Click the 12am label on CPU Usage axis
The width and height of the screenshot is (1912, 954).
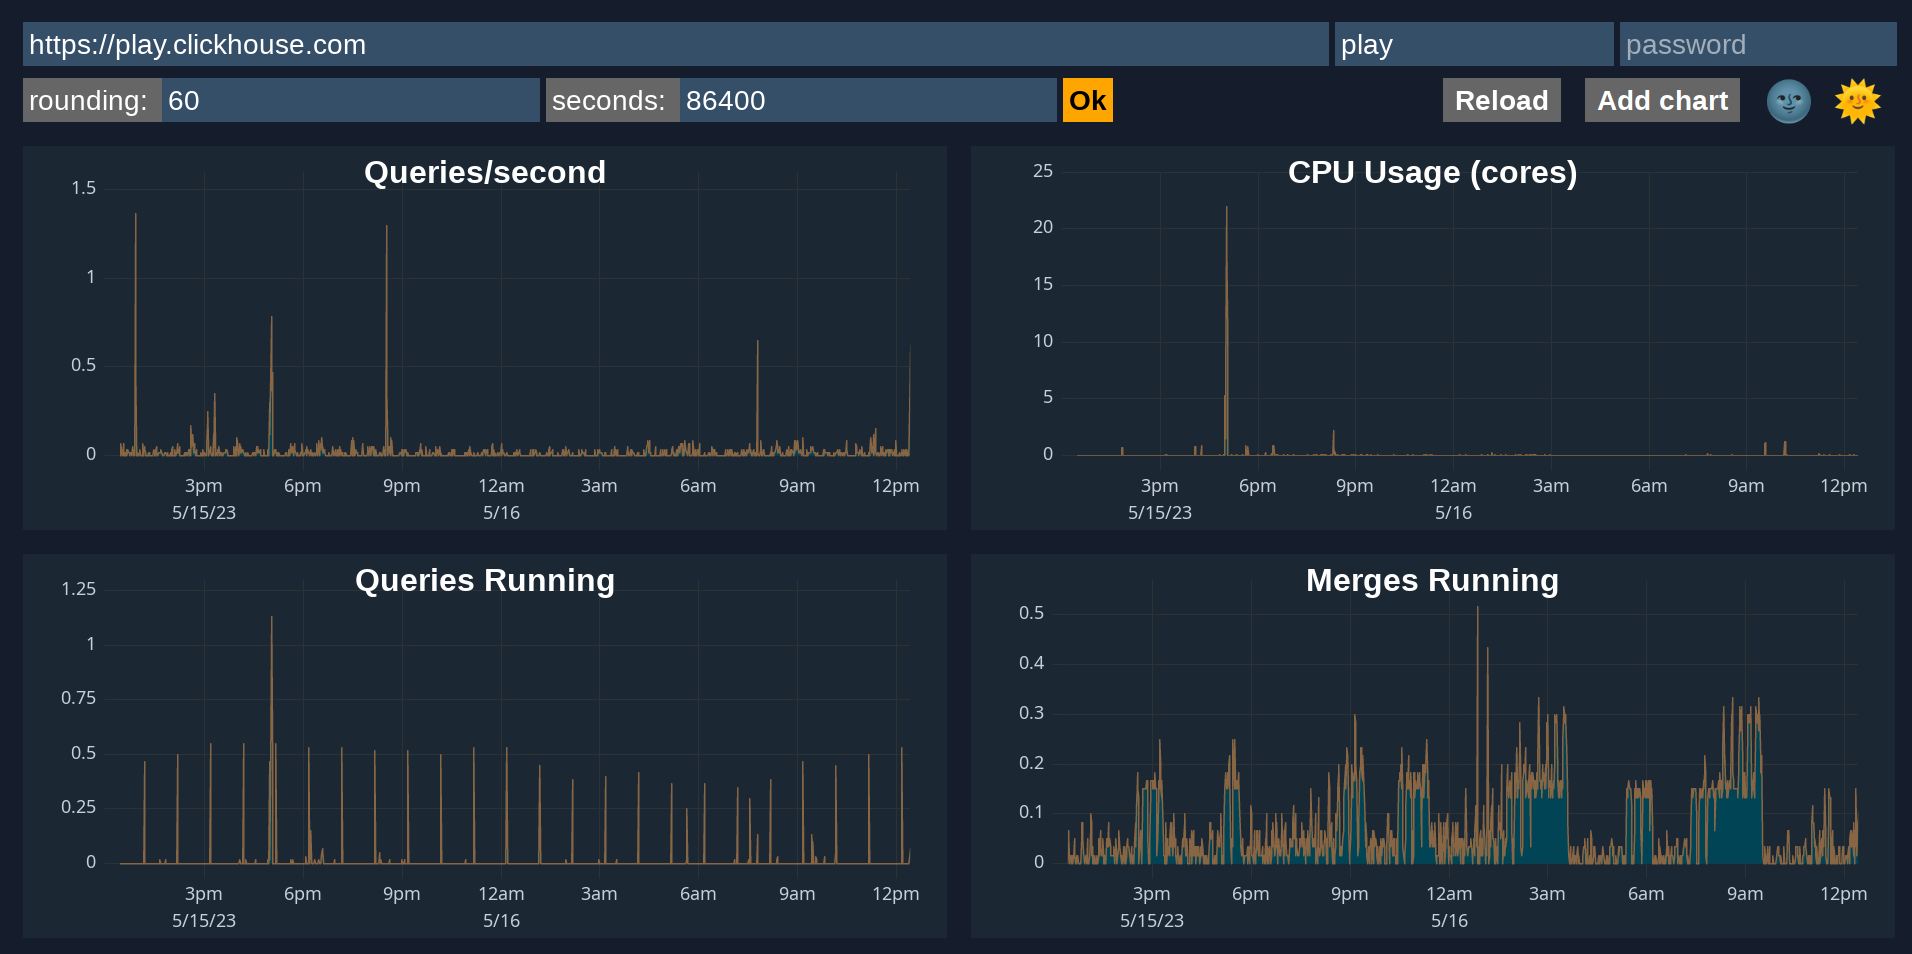coord(1453,486)
